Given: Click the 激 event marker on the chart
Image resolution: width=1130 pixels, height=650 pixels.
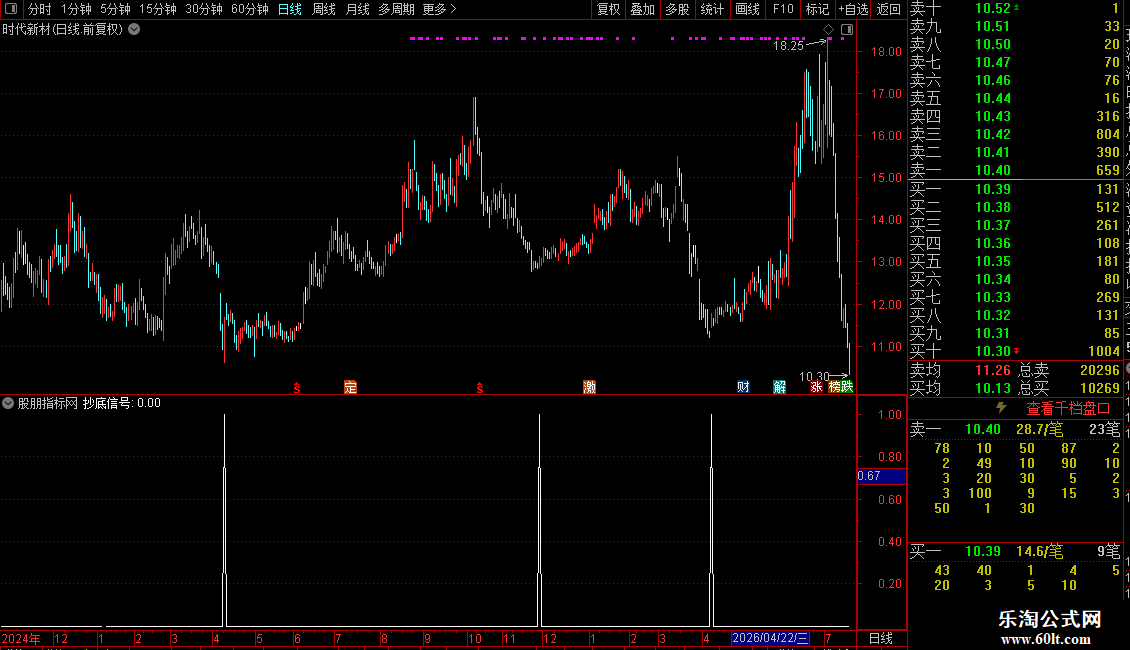Looking at the screenshot, I should (590, 387).
